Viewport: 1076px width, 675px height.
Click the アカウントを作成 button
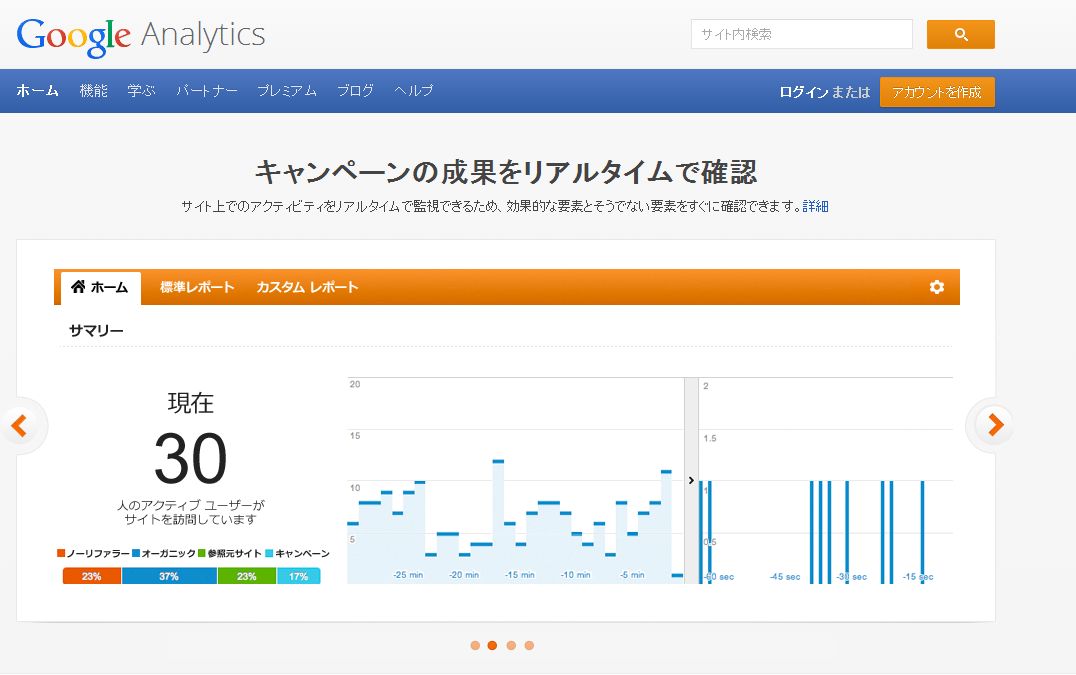click(937, 92)
